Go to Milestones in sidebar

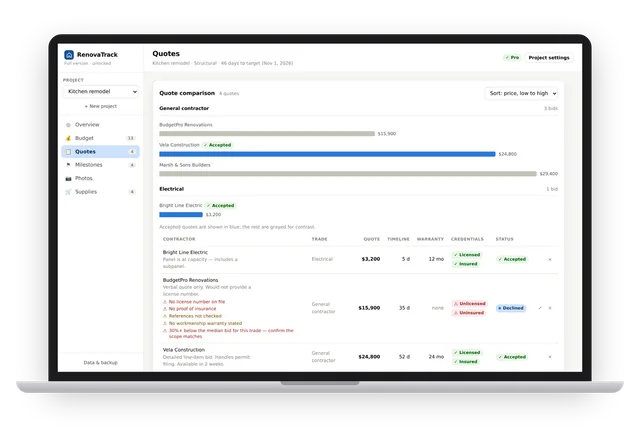point(100,165)
